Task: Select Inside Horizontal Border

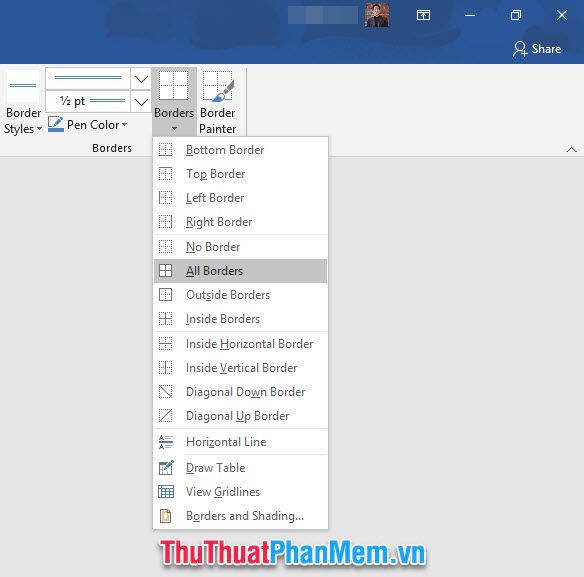Action: (241, 343)
